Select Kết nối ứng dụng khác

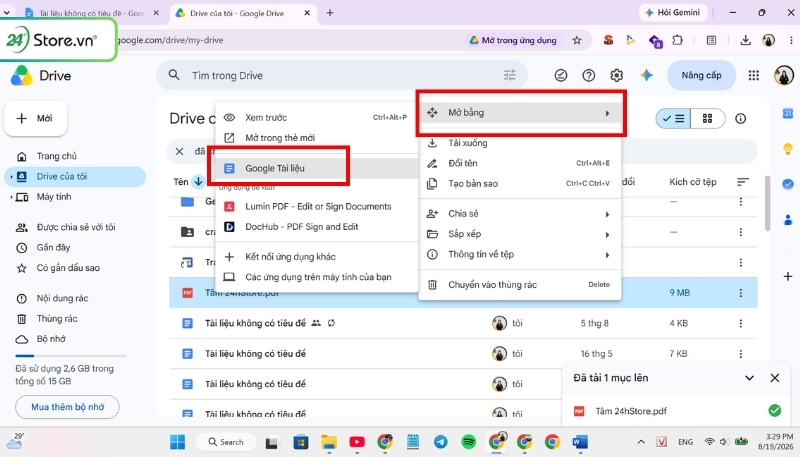[316, 257]
